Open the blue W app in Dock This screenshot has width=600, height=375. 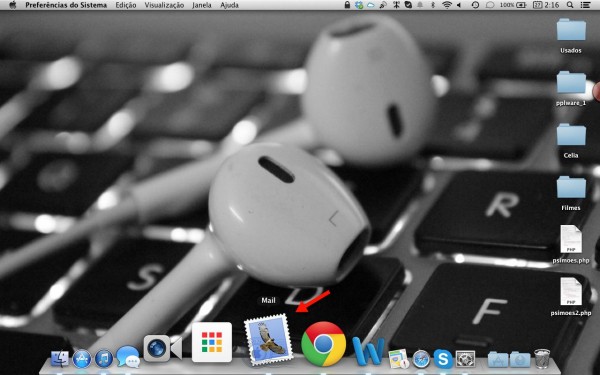tap(368, 351)
